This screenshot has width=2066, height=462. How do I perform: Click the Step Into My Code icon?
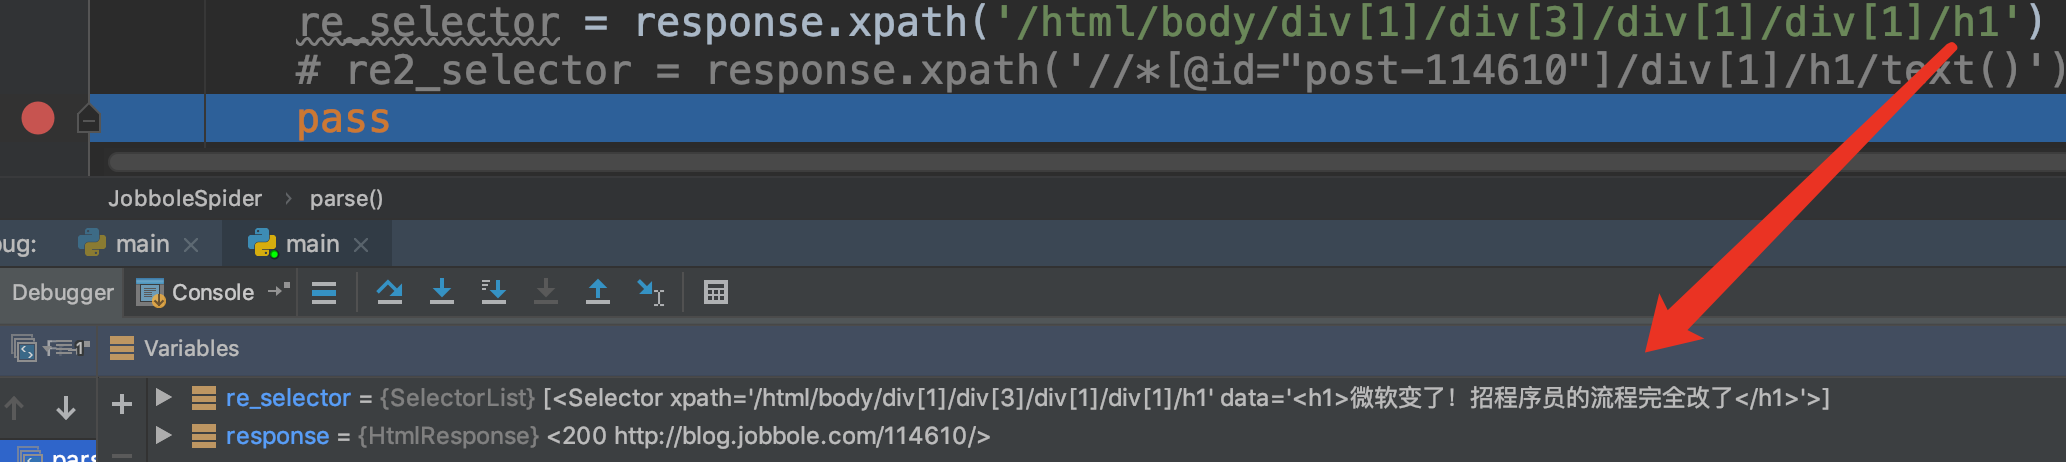493,292
